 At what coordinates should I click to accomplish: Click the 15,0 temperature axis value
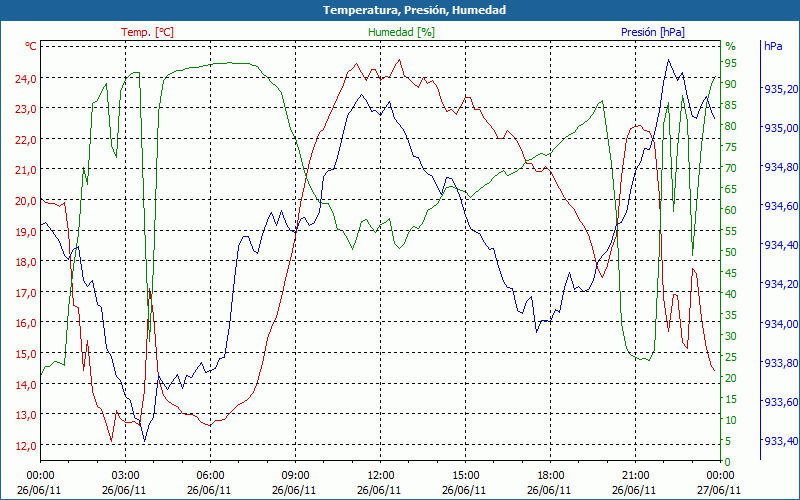(x=28, y=354)
